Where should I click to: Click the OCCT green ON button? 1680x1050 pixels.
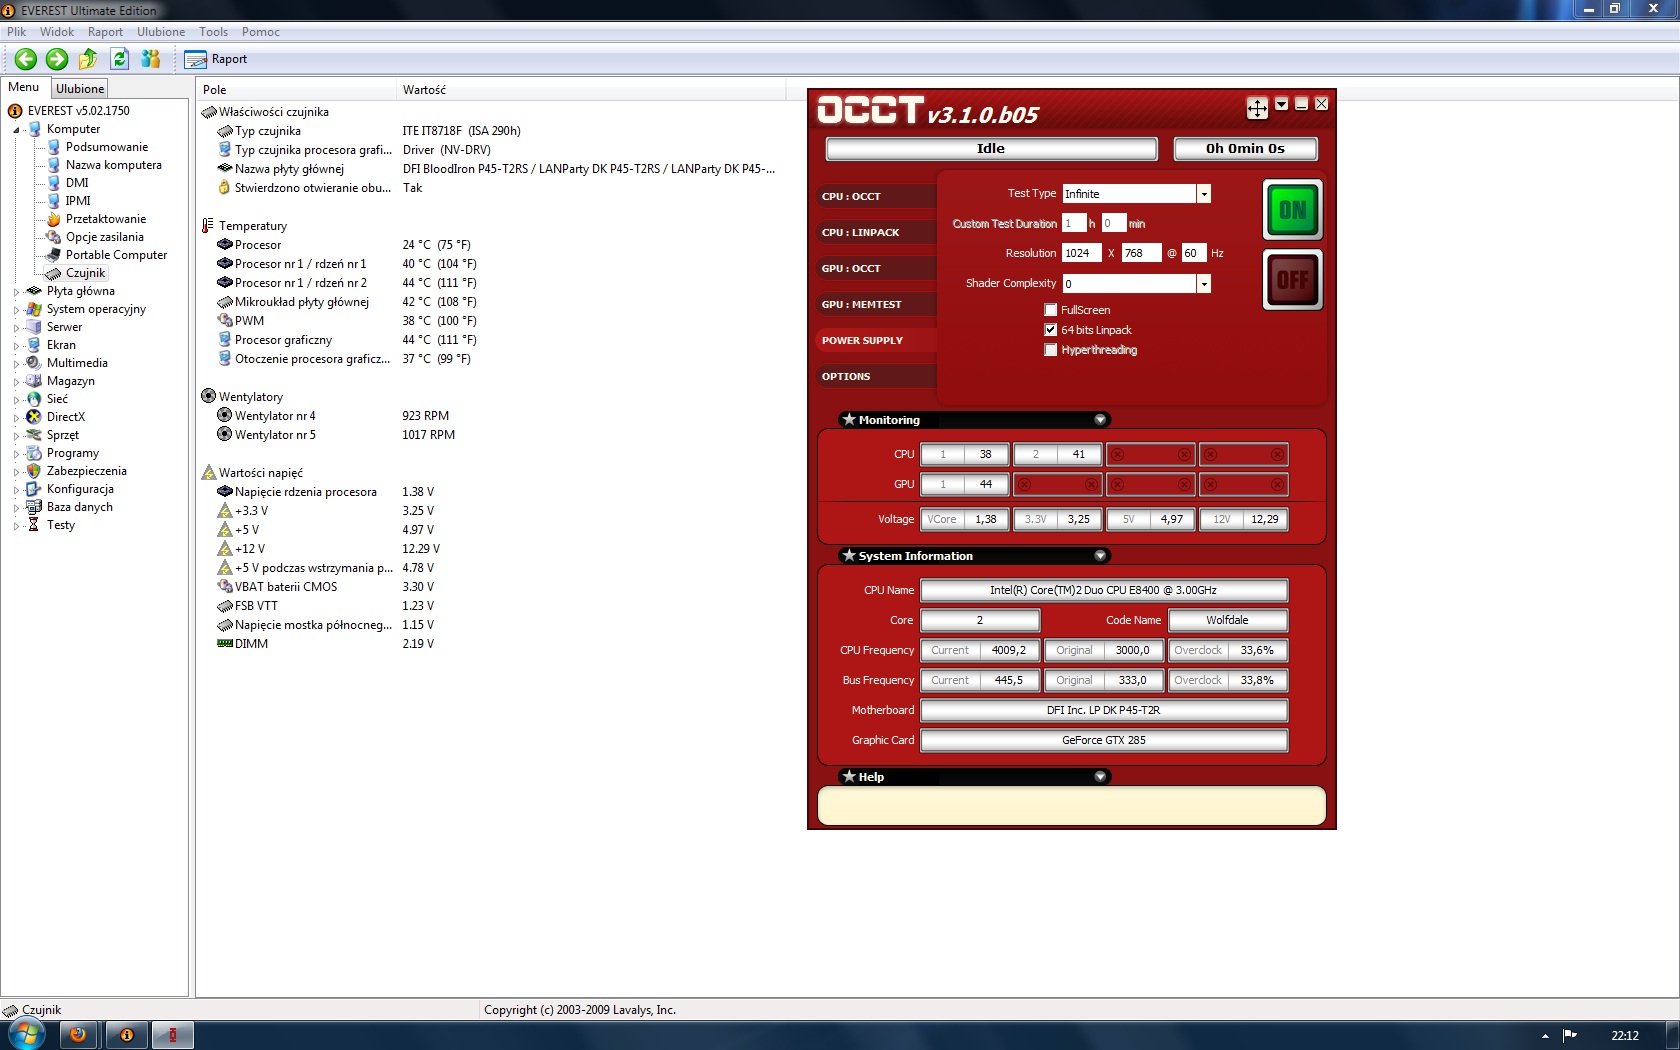tap(1293, 210)
